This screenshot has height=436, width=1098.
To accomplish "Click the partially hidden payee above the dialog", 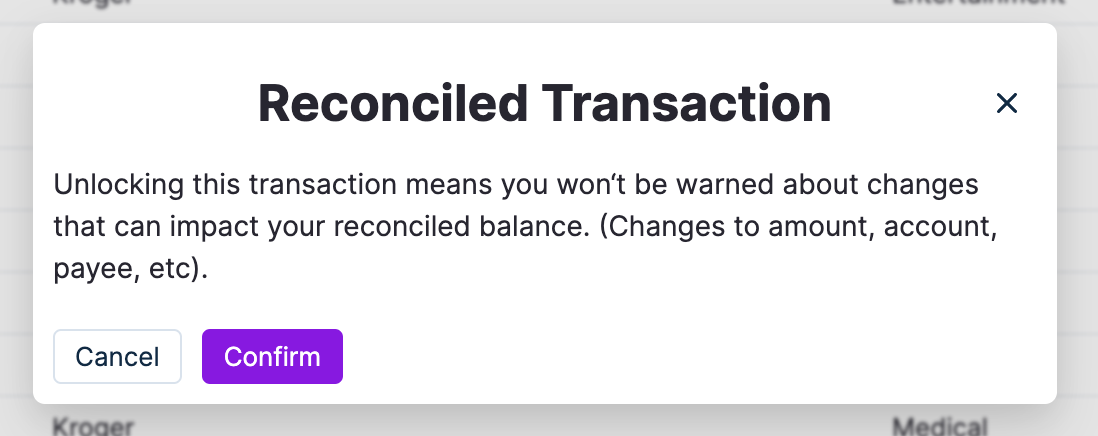I will click(x=92, y=3).
